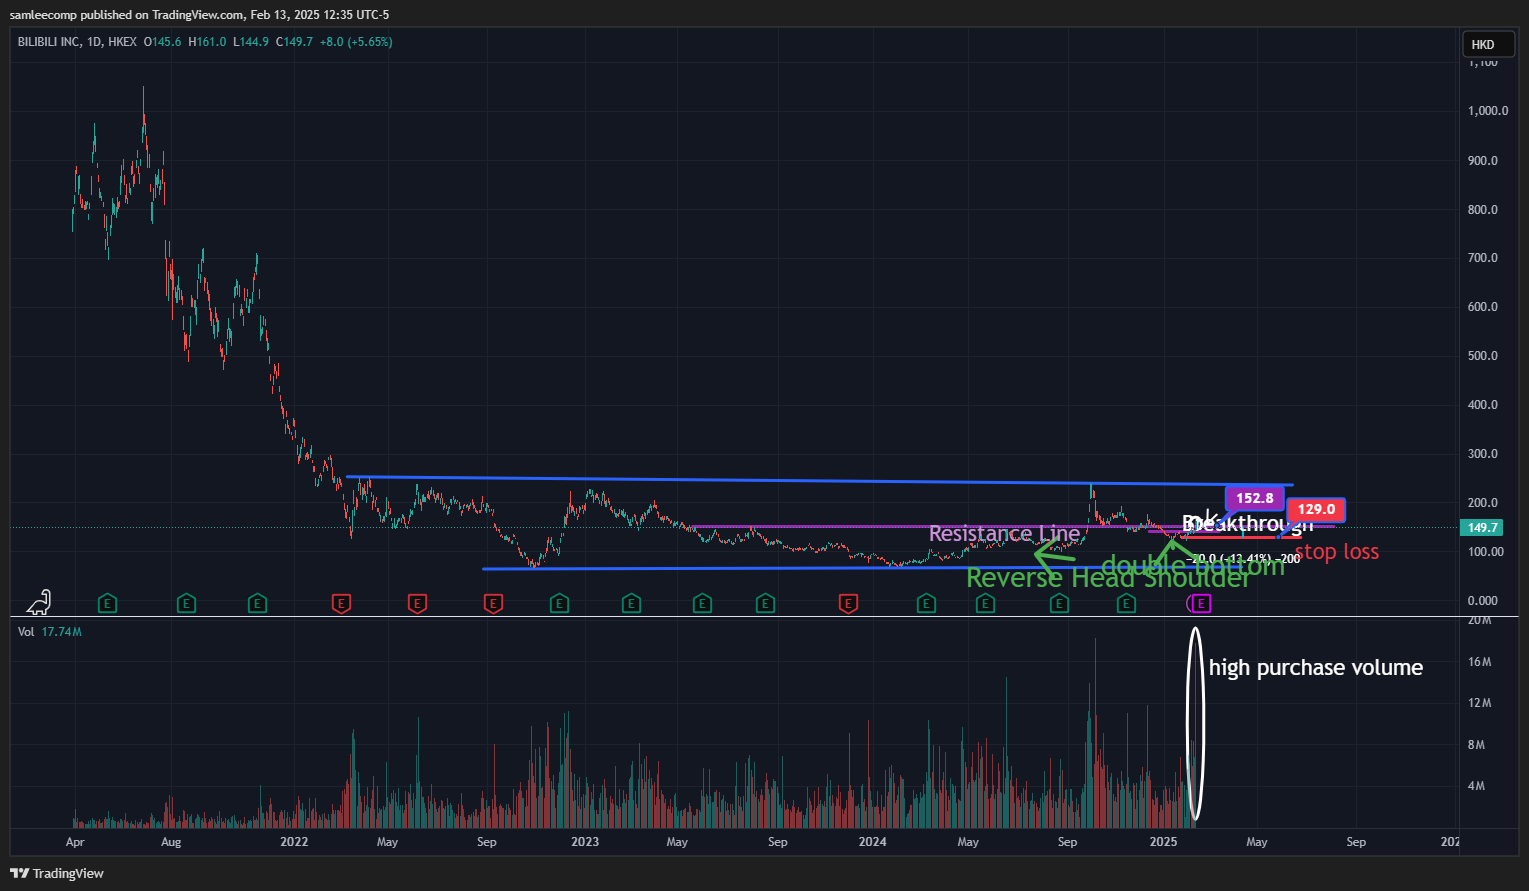Select the 'double bottom' annotation text
Screen dimensions: 1529x891
click(1193, 566)
